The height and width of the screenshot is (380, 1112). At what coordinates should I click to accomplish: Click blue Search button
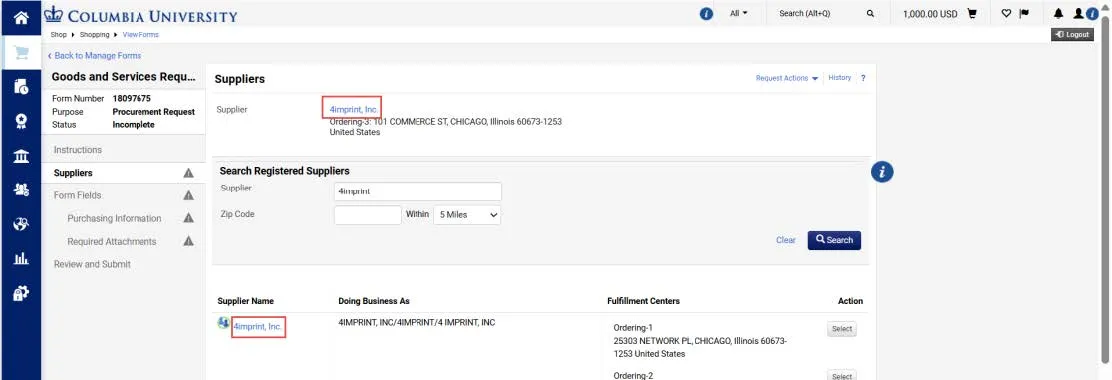pos(834,240)
